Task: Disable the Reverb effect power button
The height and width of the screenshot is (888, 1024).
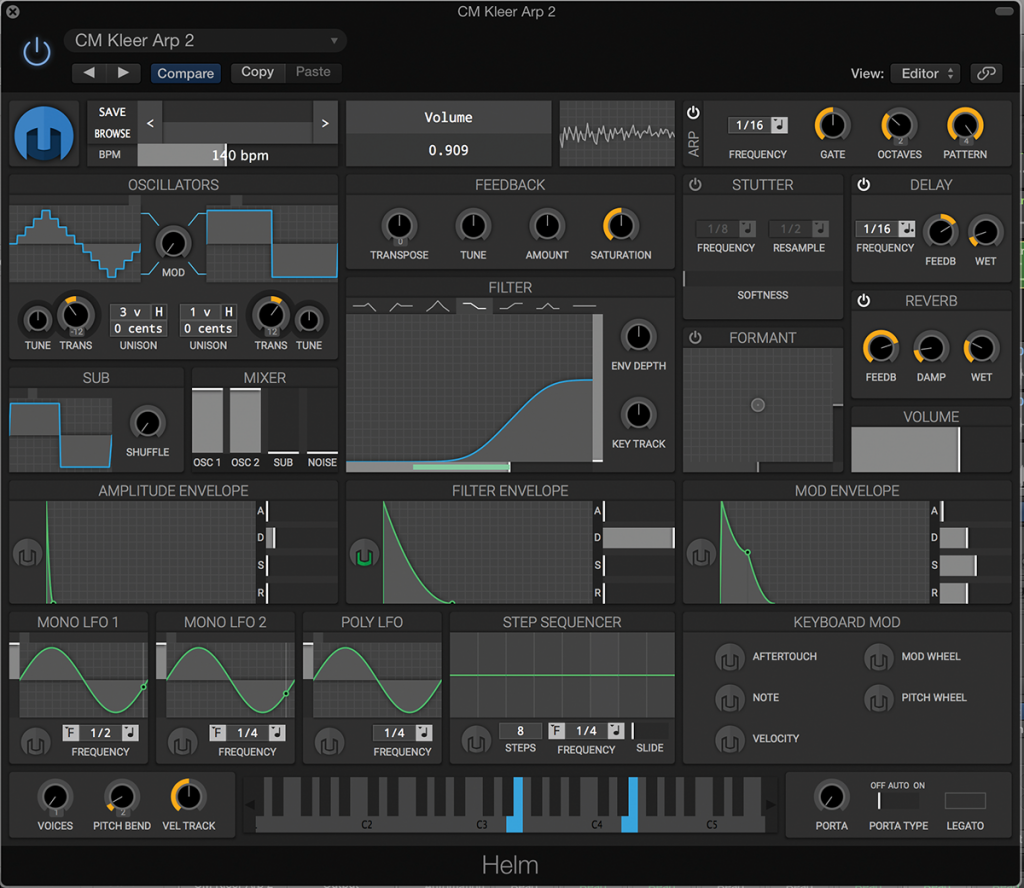Action: 863,300
